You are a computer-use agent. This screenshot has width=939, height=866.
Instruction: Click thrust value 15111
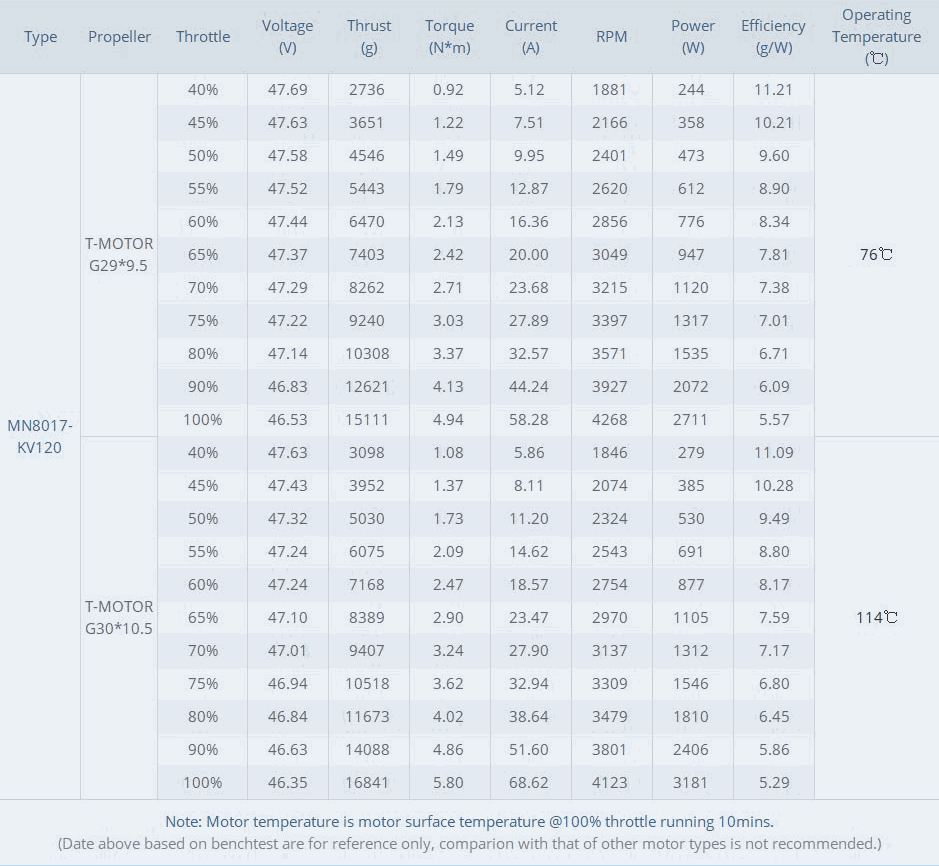point(367,419)
